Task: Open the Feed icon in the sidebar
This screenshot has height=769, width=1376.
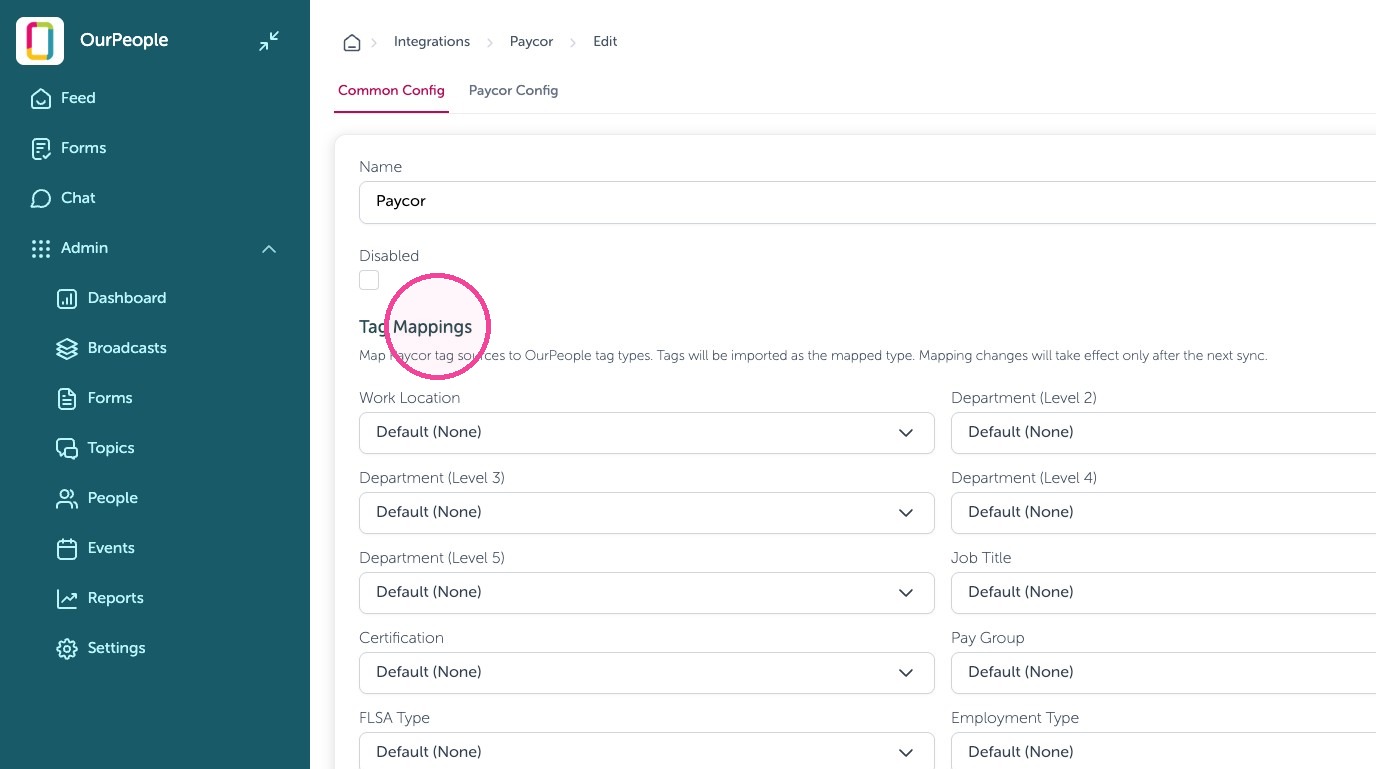Action: point(41,98)
